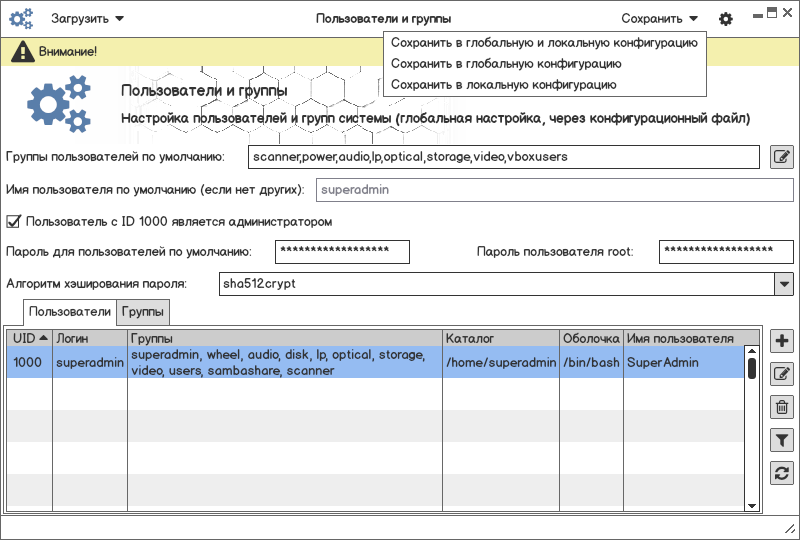Open the default groups editor pencil icon

782,157
